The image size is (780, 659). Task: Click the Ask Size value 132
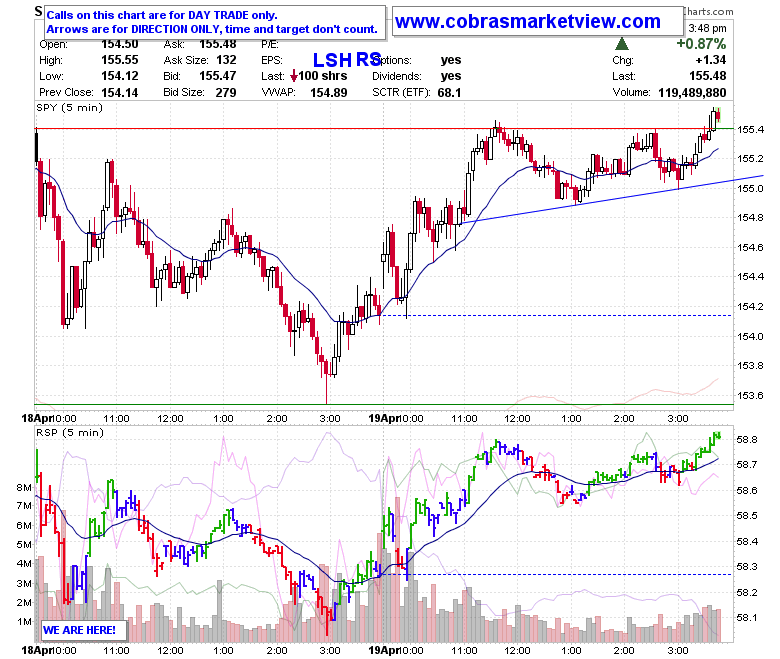226,60
